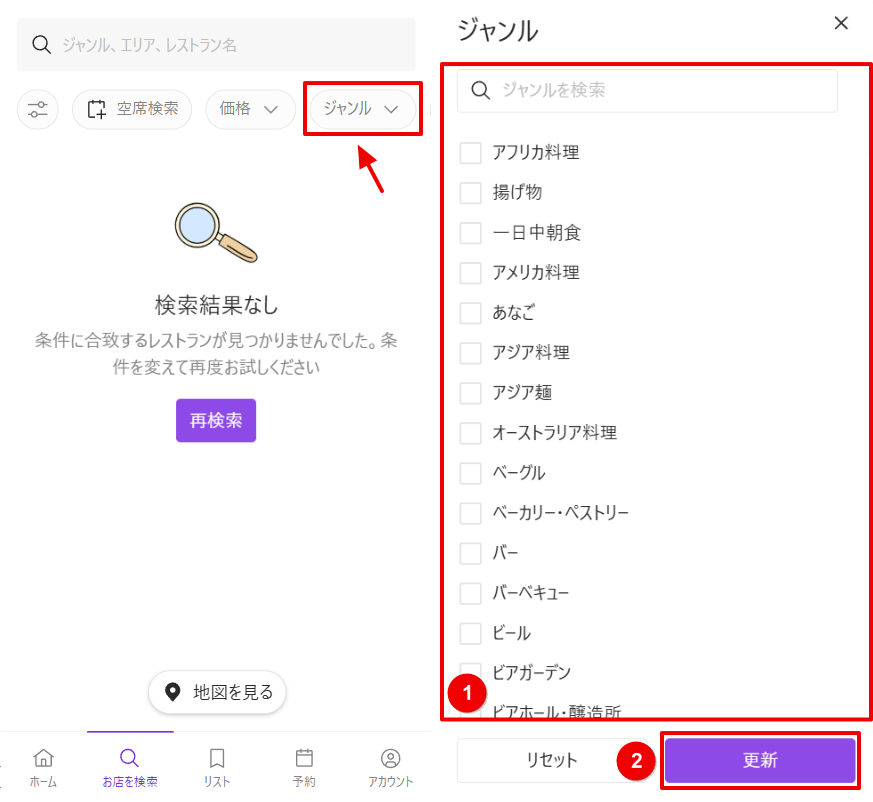Check the アフリカ料理 checkbox
This screenshot has height=802, width=873.
click(470, 153)
